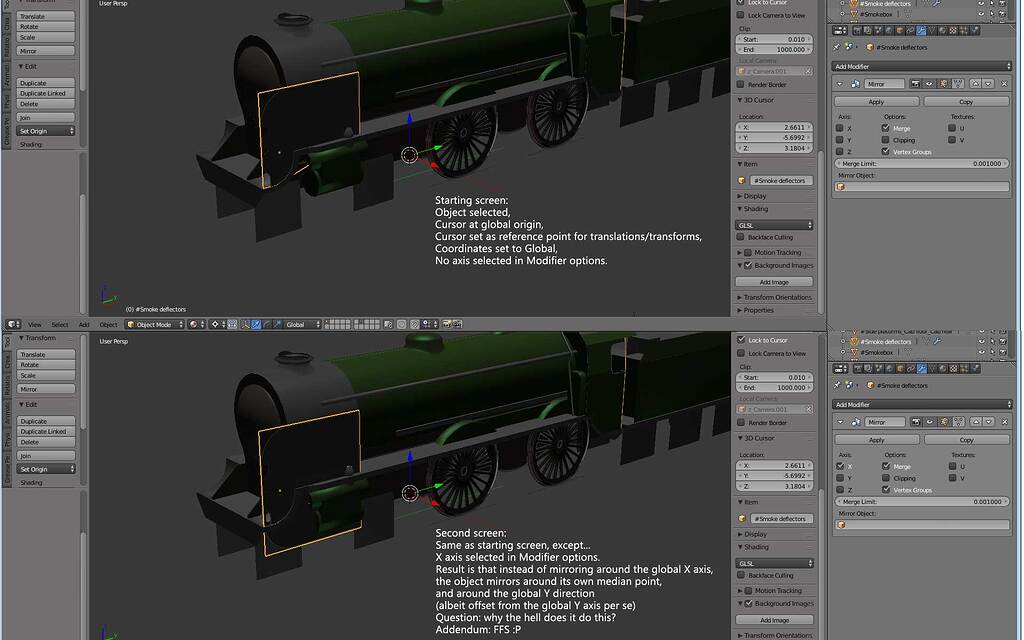Screen dimensions: 1024x640
Task: Remove the upper Mirror modifier with X
Action: coord(1004,84)
